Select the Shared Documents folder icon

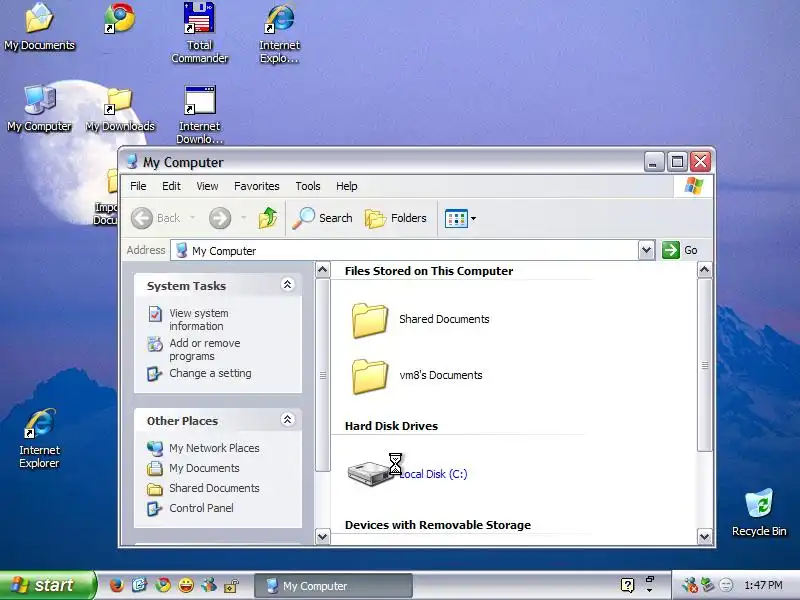pos(370,320)
